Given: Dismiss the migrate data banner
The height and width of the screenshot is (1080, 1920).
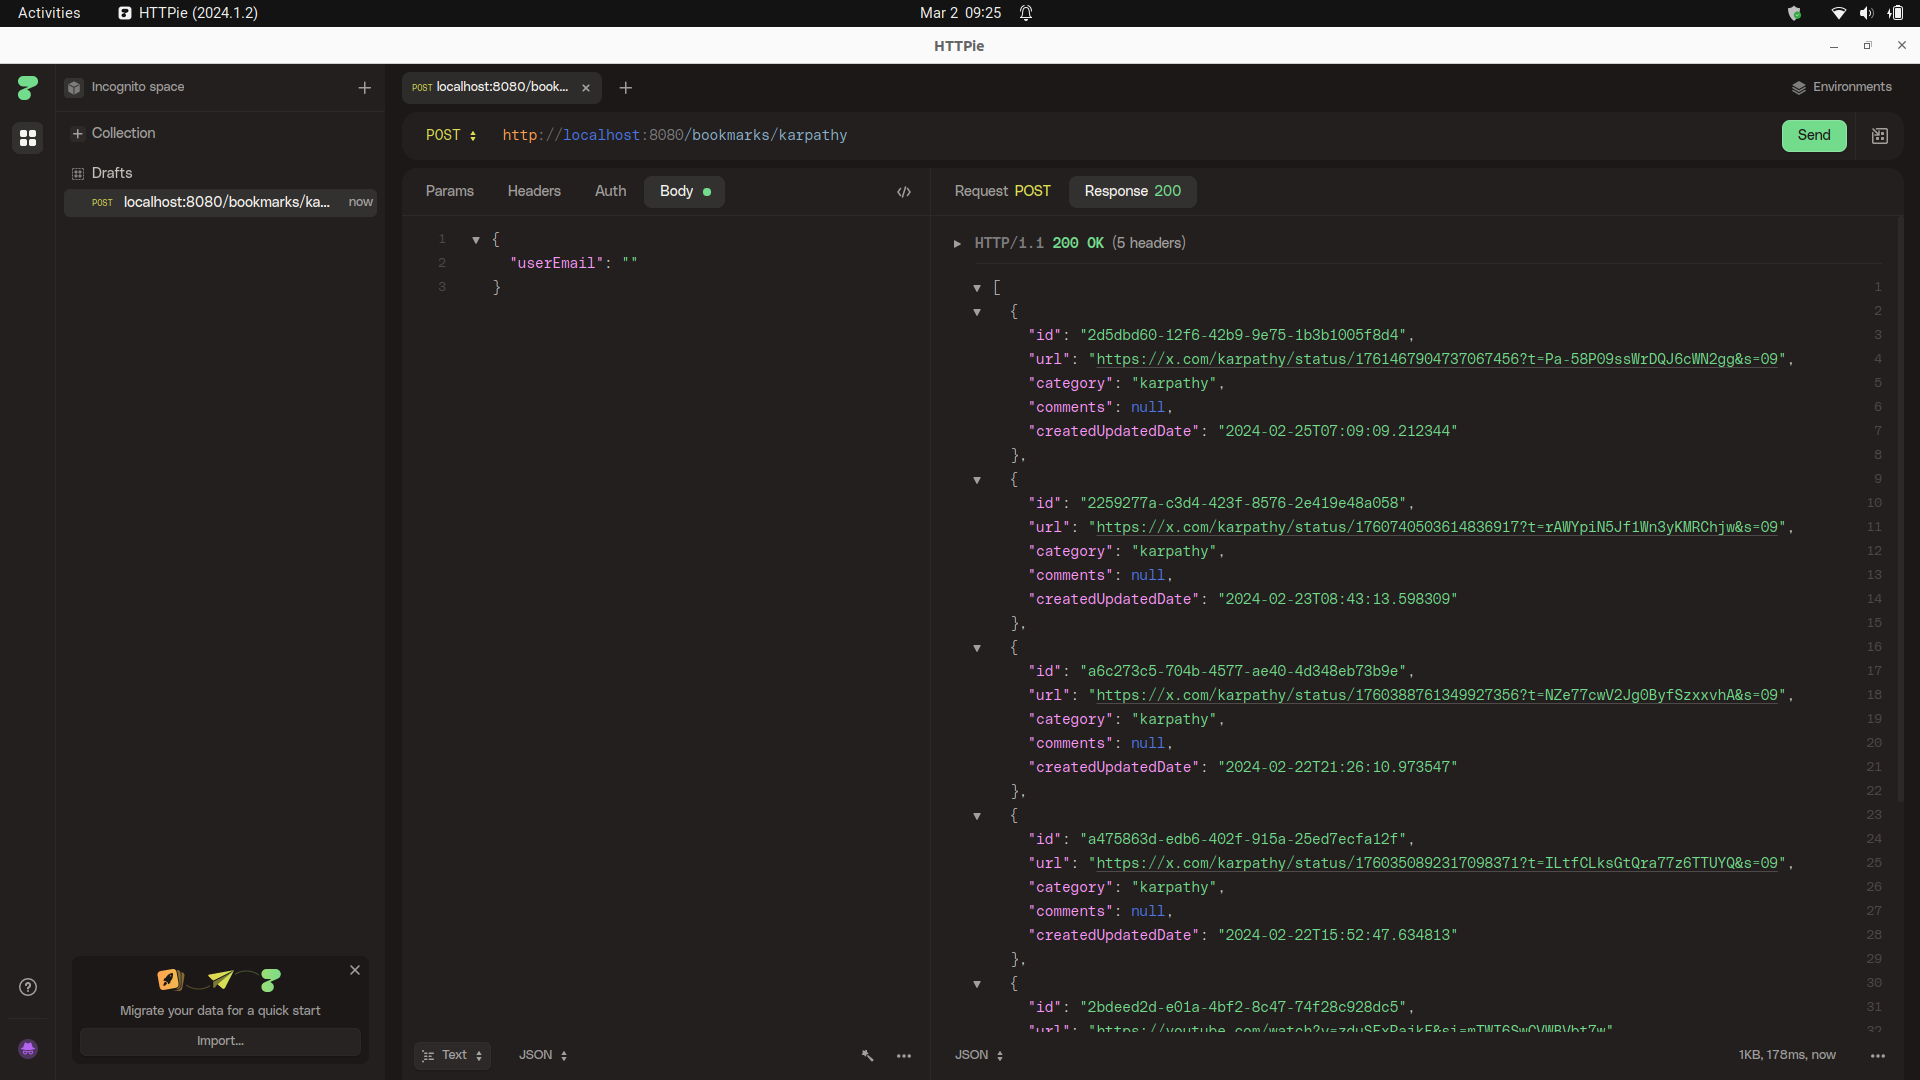Looking at the screenshot, I should coord(355,970).
